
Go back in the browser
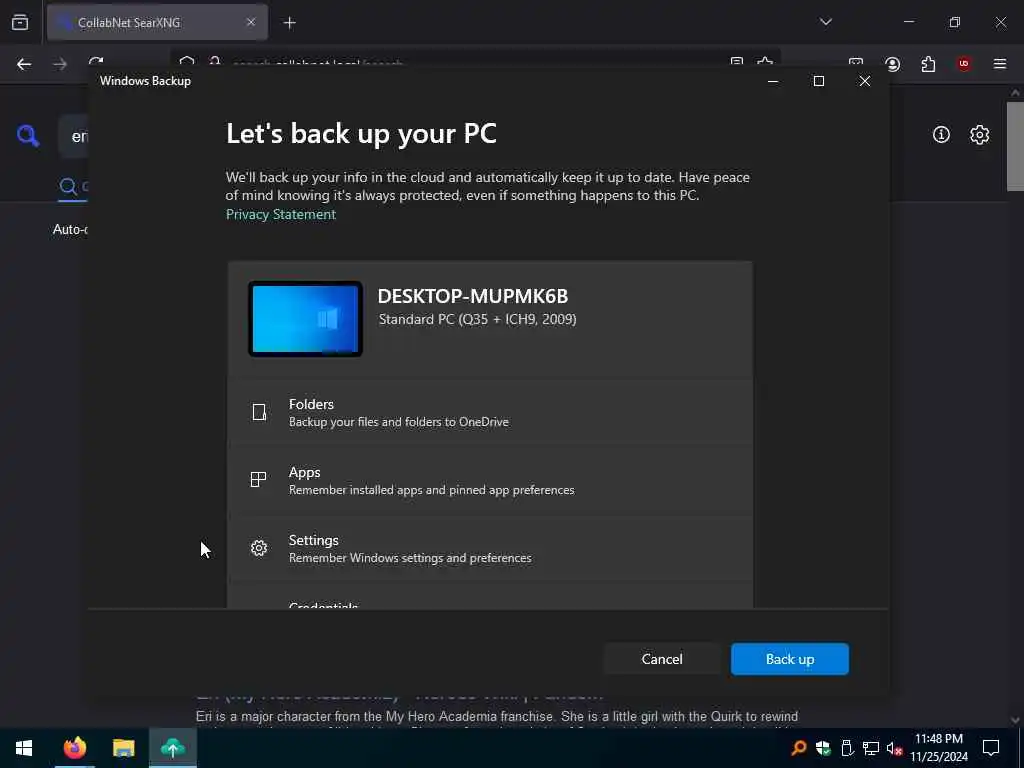coord(24,64)
